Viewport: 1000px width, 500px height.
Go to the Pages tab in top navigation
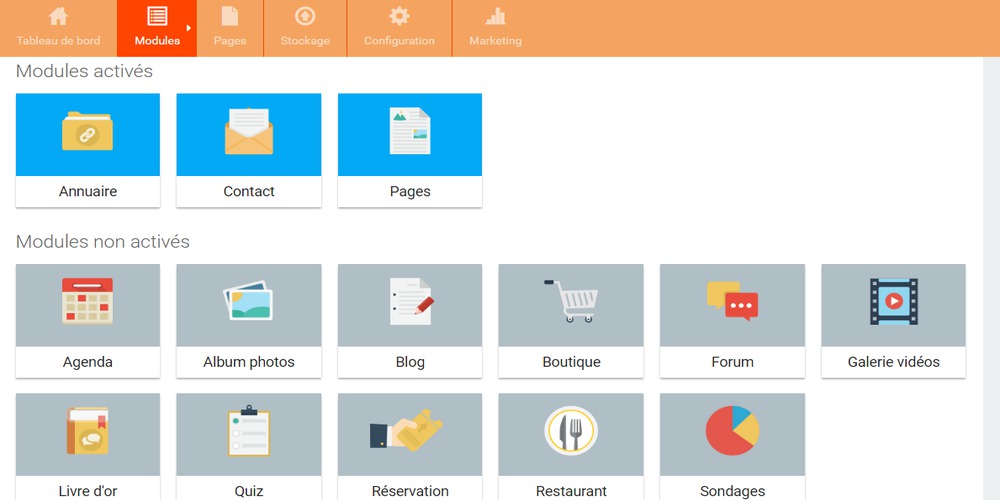pyautogui.click(x=230, y=28)
